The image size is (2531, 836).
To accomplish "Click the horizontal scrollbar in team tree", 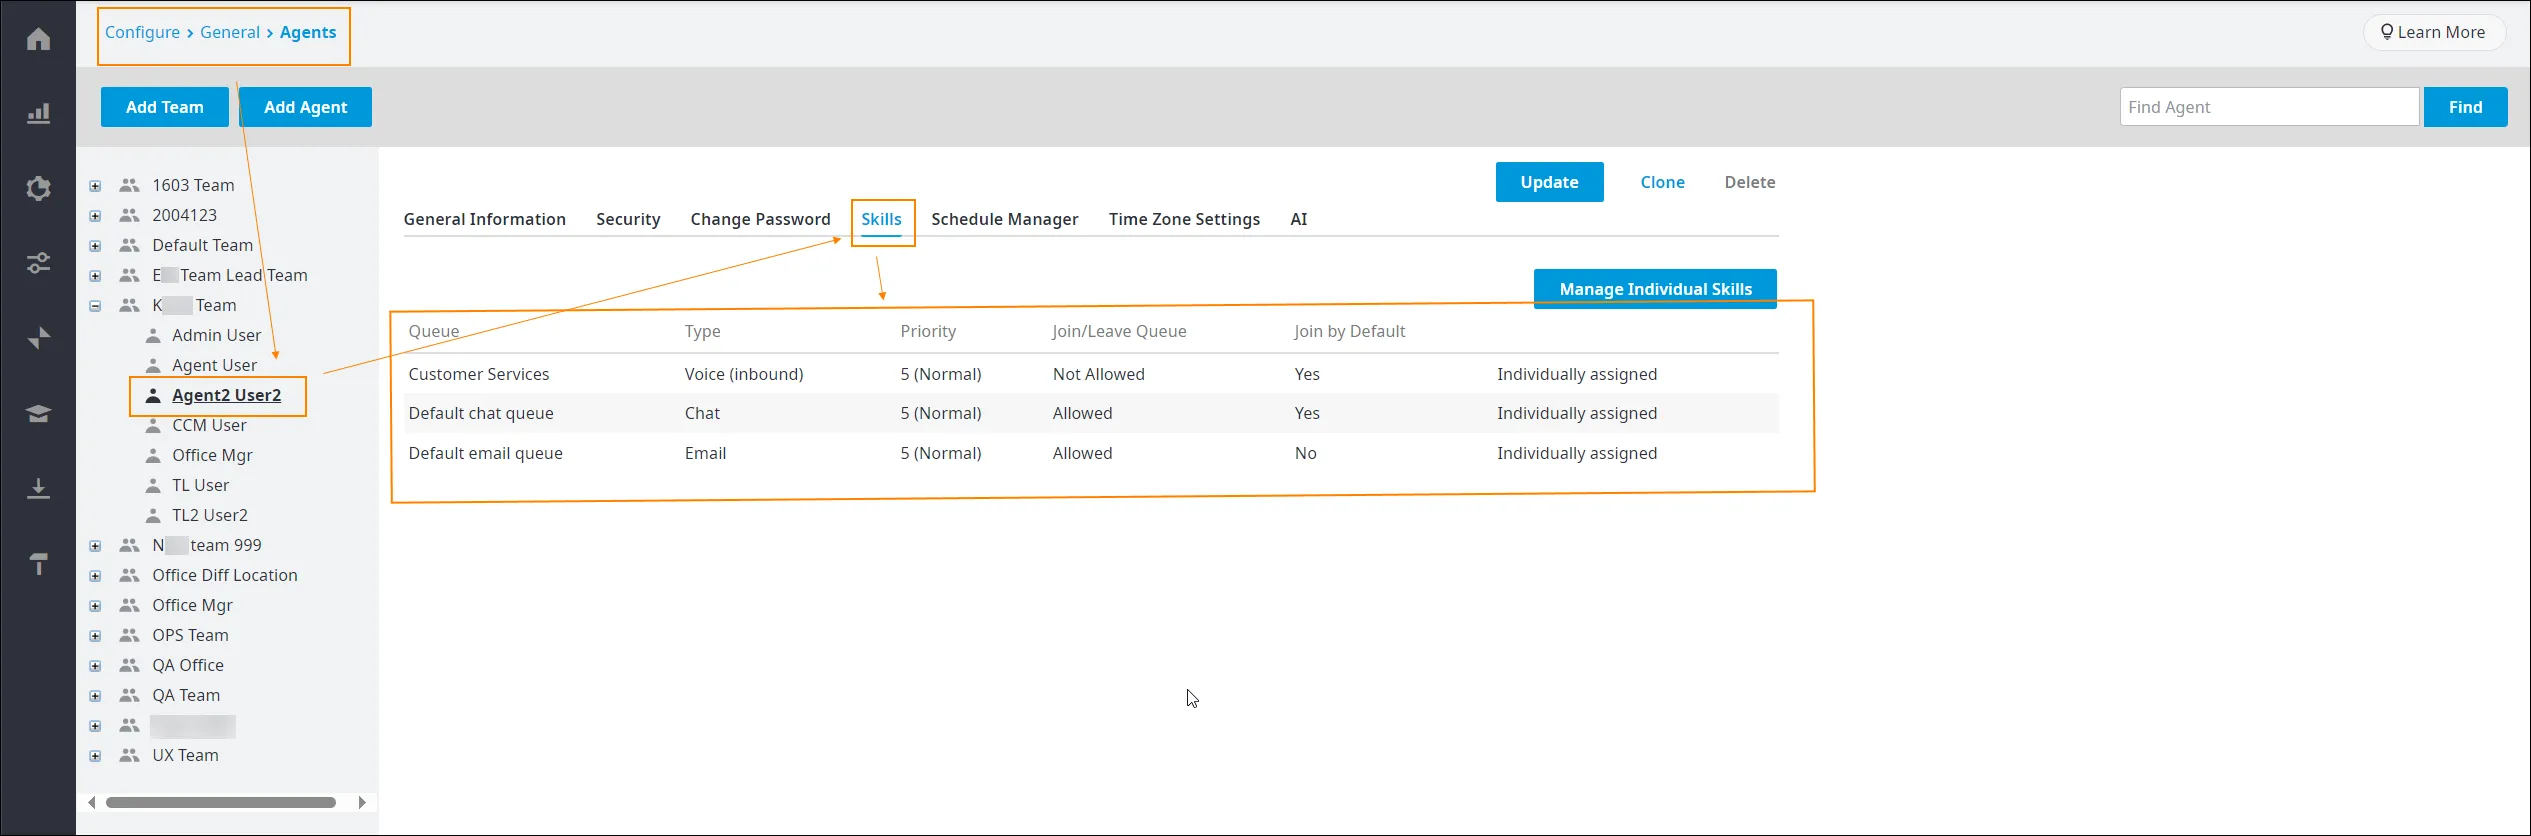I will point(221,802).
